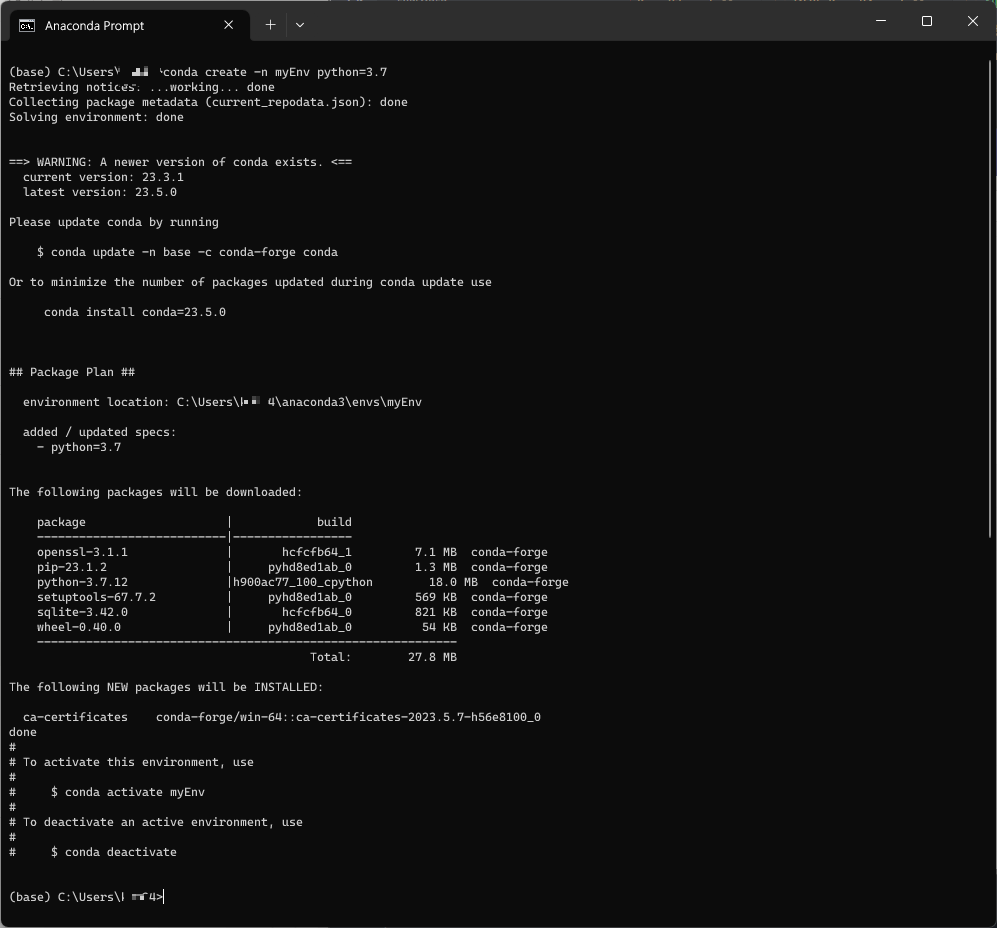Screen dimensions: 997x928
Task: Click the 'WARNING: A newer version of conda exists' line
Action: pos(181,162)
